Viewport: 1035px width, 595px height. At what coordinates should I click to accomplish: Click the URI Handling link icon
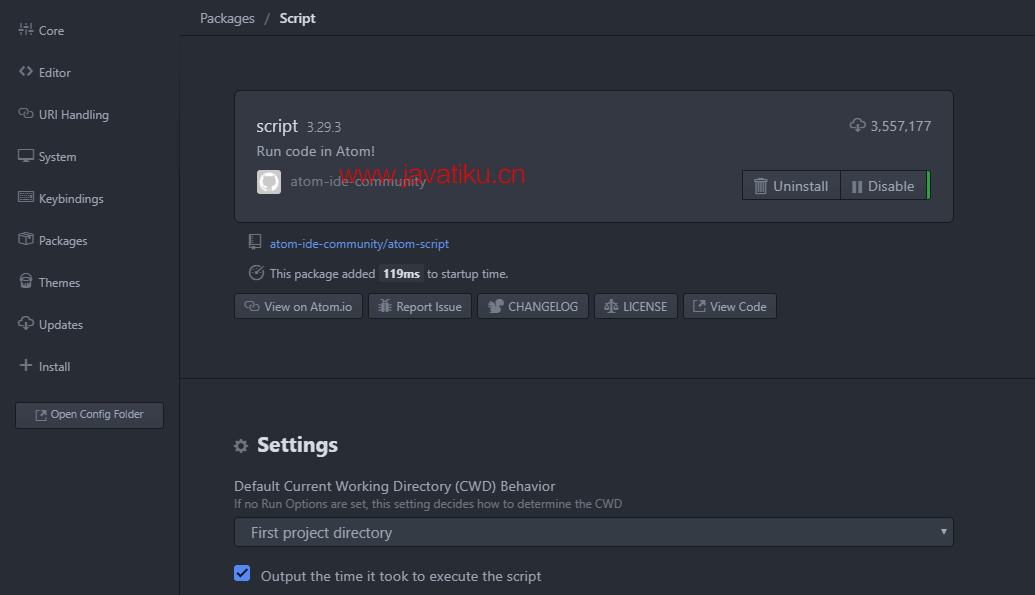pos(26,114)
